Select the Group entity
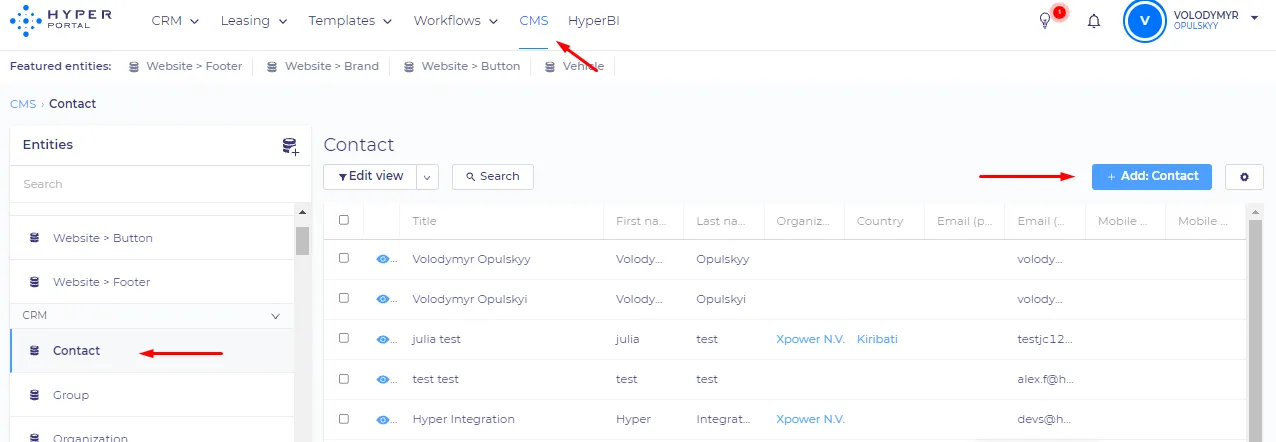The image size is (1276, 442). (152, 395)
